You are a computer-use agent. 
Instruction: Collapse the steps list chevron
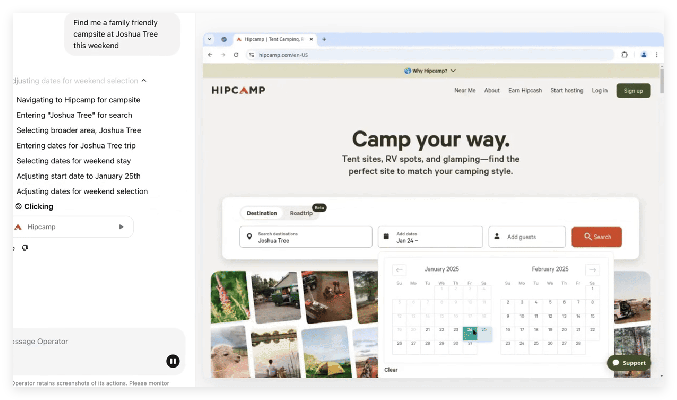click(144, 81)
